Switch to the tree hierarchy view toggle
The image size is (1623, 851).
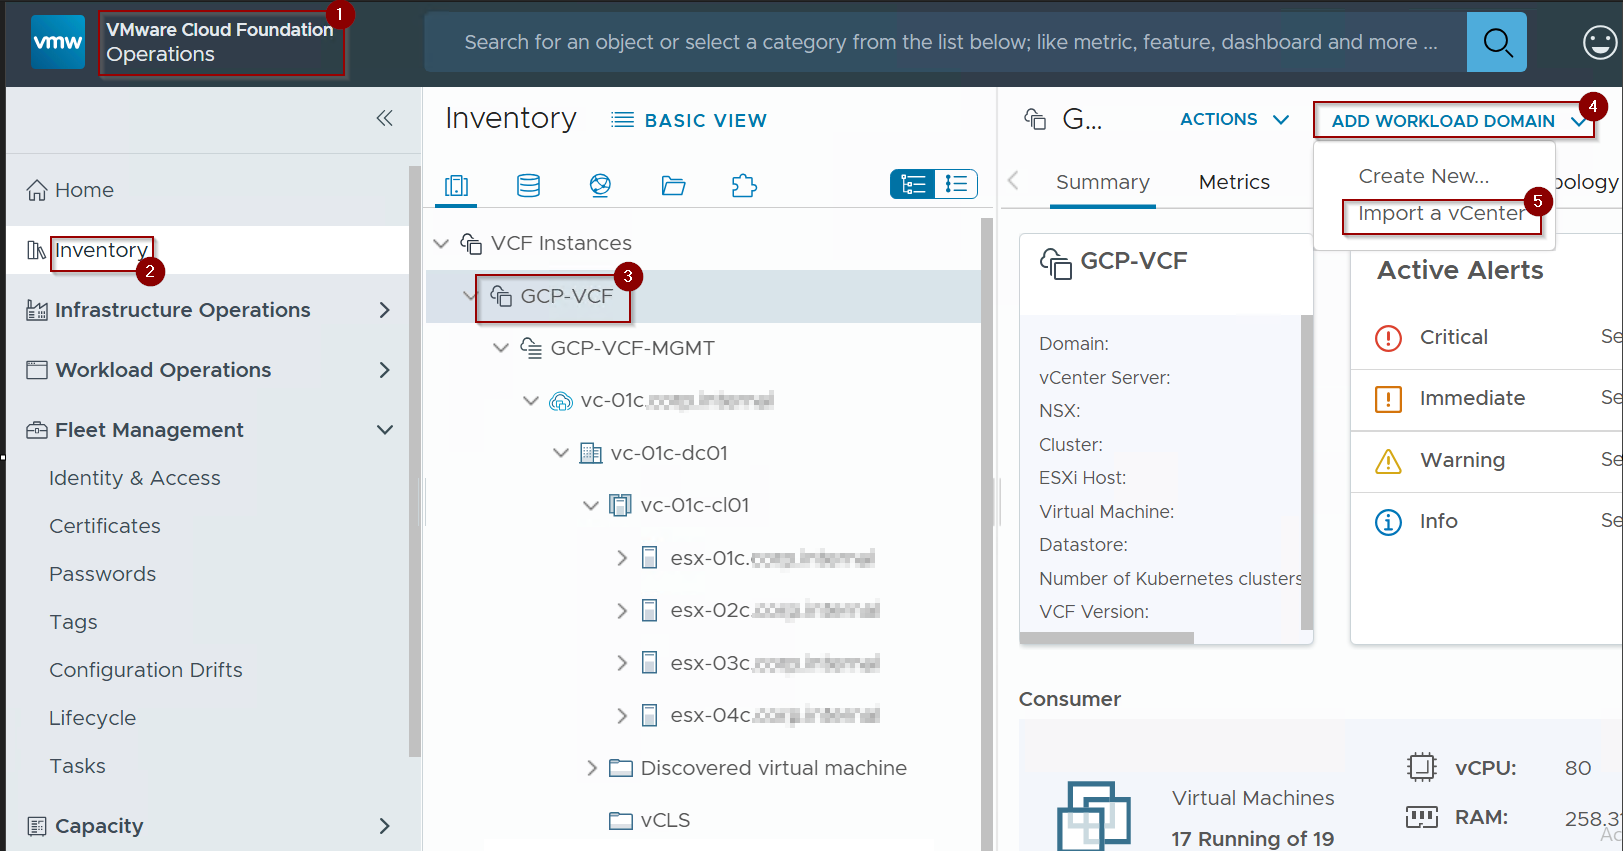coord(913,184)
